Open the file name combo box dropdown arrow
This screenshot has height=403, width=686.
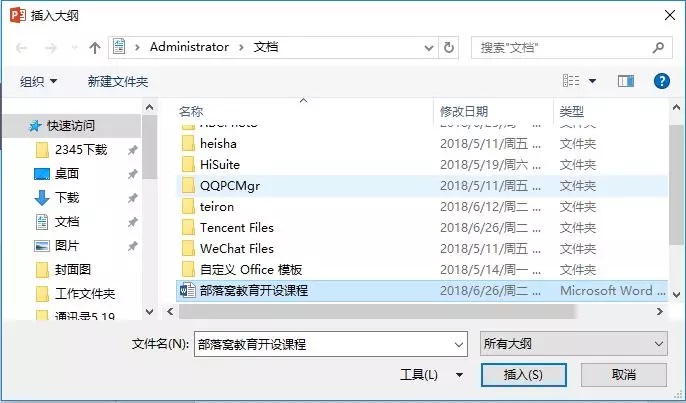tap(458, 344)
